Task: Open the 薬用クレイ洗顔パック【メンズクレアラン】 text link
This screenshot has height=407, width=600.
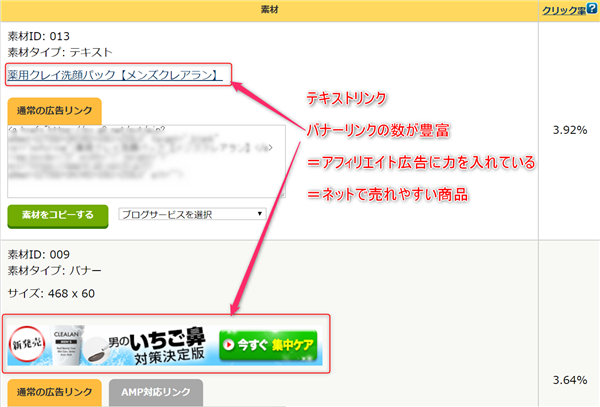Action: tap(115, 75)
